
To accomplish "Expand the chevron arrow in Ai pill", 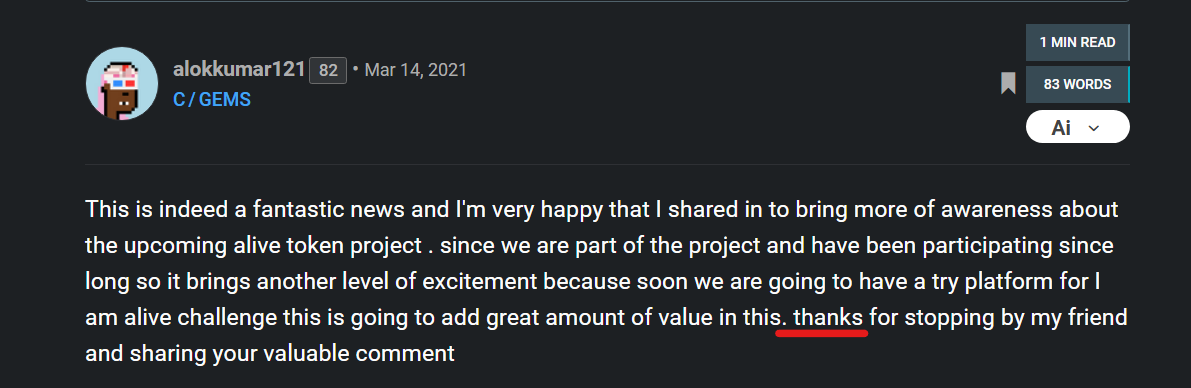I will [x=1094, y=128].
